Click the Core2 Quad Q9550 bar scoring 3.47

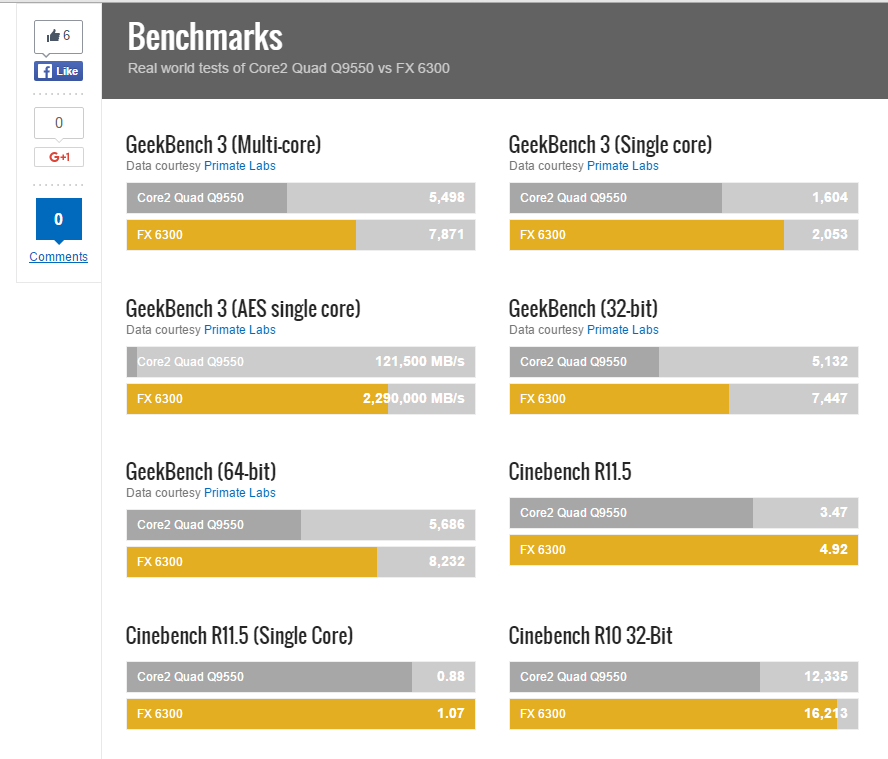click(684, 513)
